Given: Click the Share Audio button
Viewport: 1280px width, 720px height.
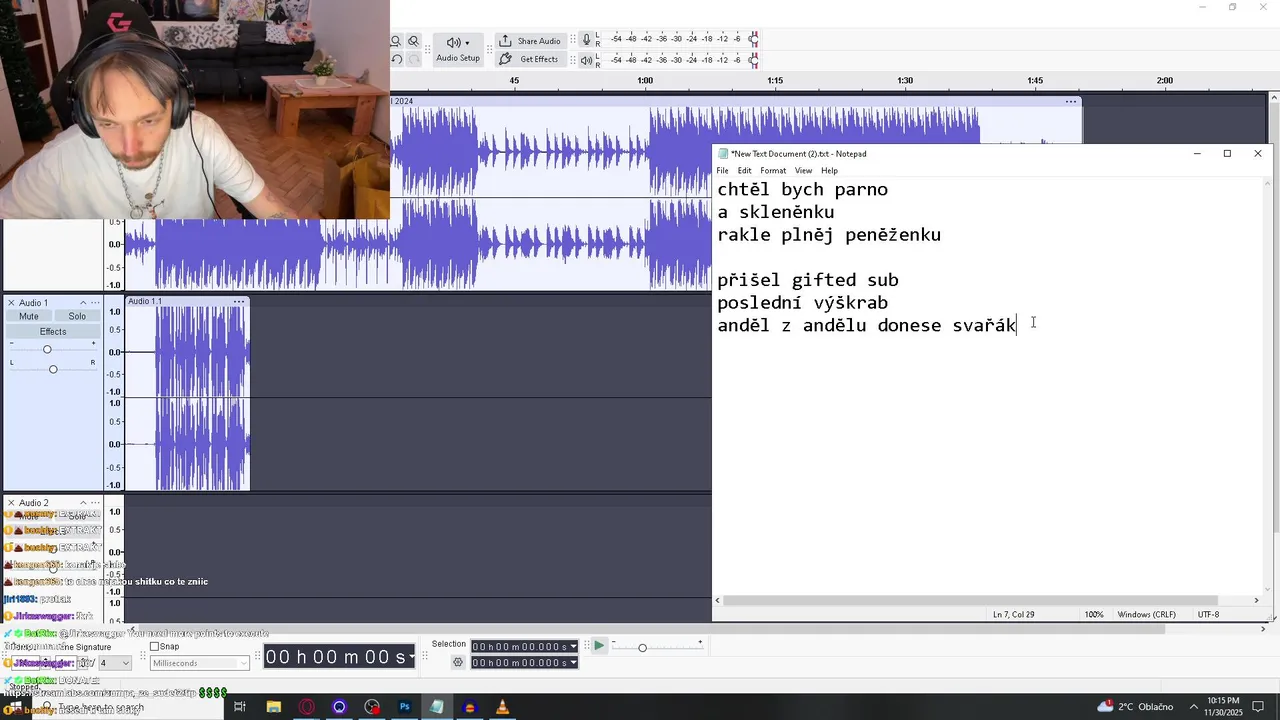Looking at the screenshot, I should tap(530, 41).
